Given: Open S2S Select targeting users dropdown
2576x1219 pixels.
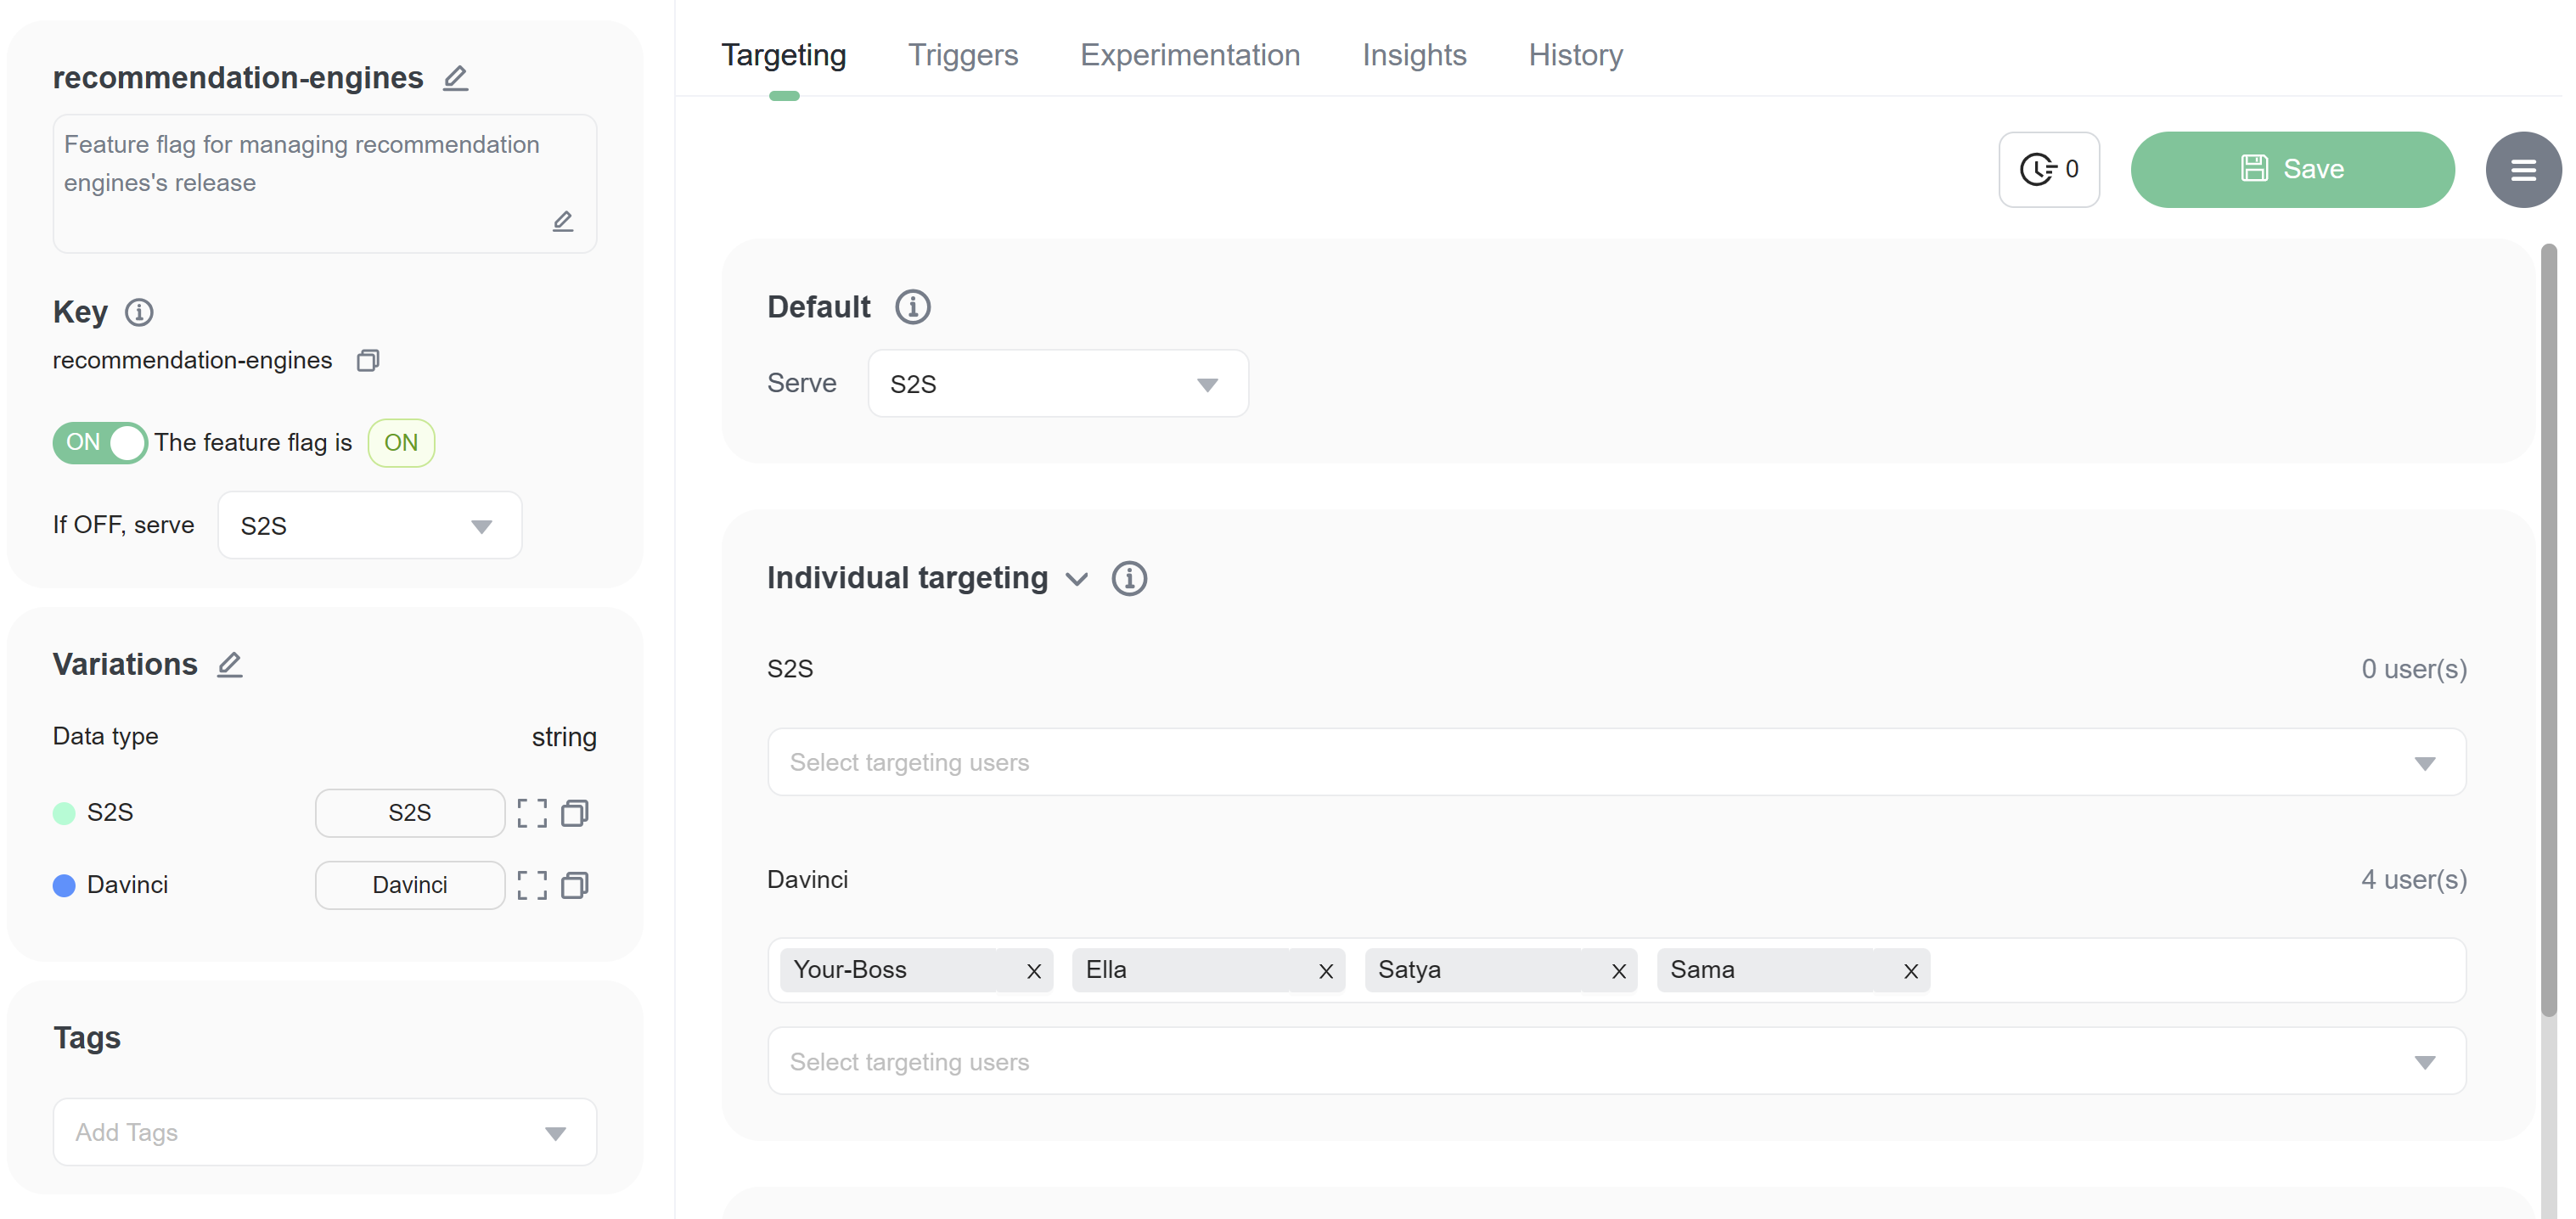Looking at the screenshot, I should click(x=1616, y=763).
